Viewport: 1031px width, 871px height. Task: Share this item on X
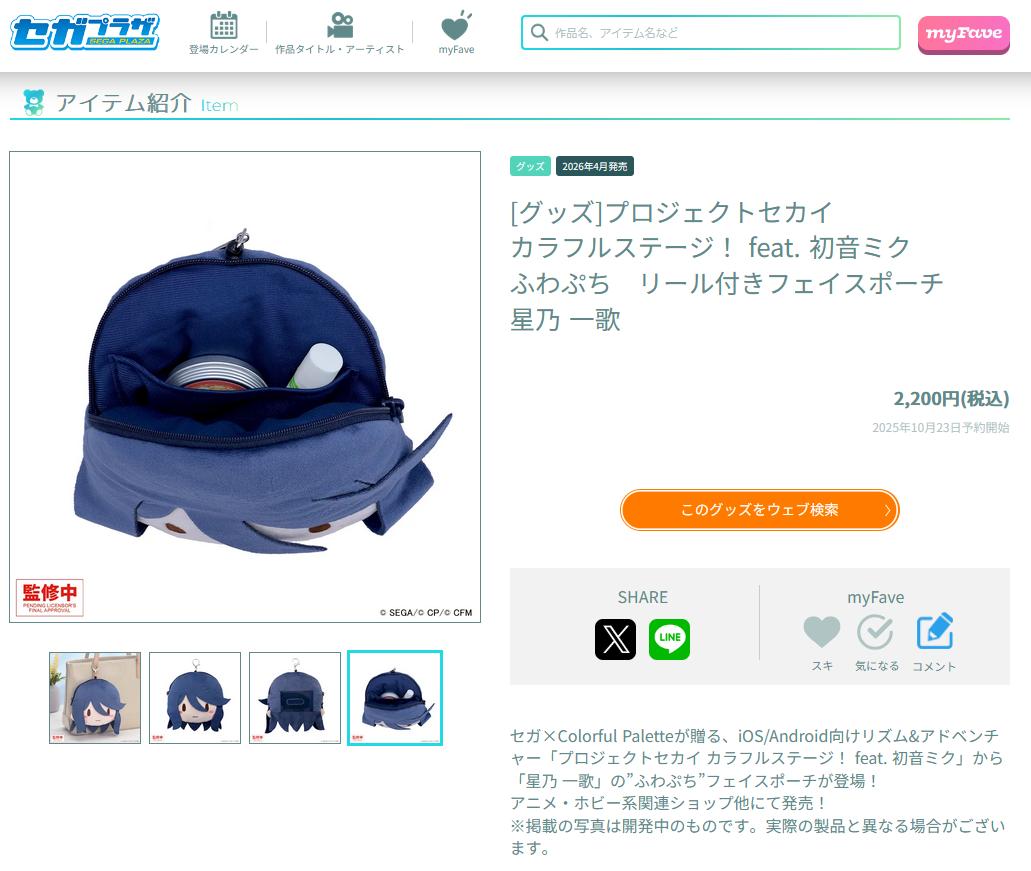[x=615, y=639]
